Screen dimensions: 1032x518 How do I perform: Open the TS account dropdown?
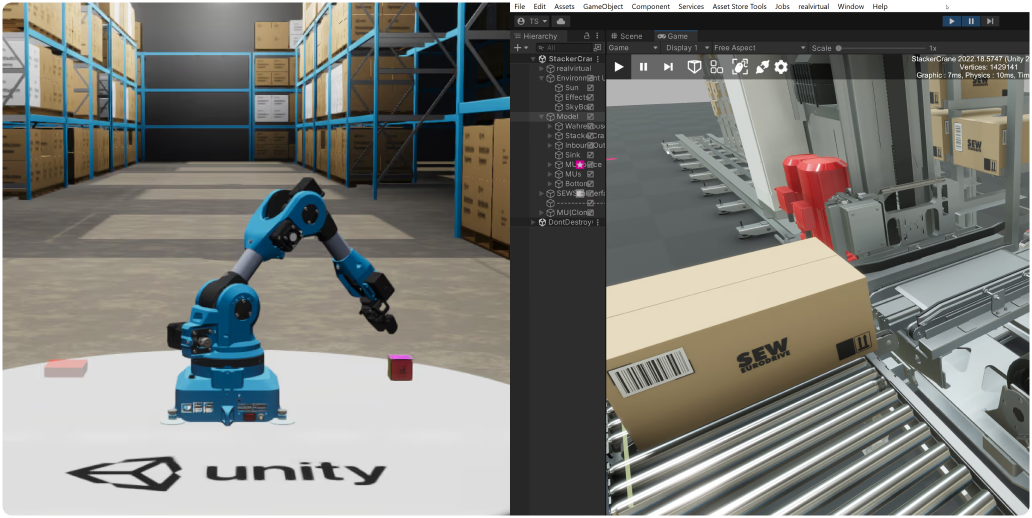(x=532, y=22)
